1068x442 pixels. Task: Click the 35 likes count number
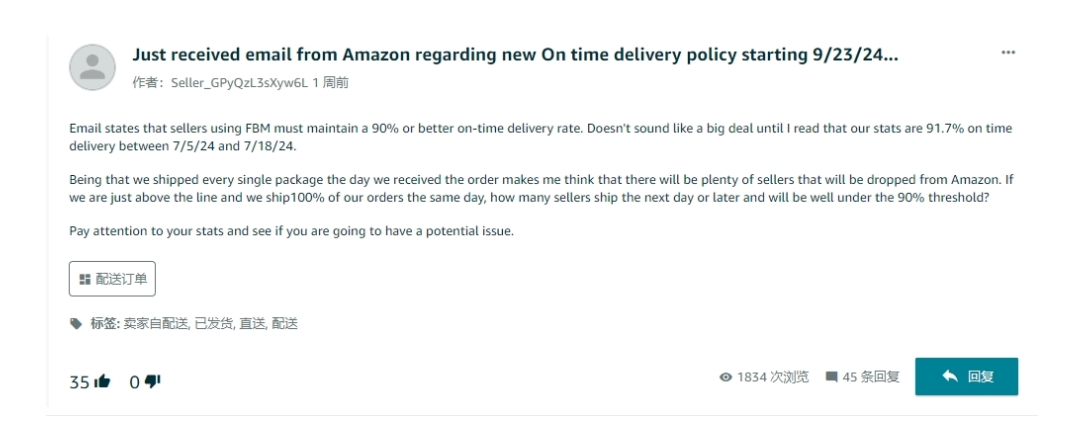79,382
